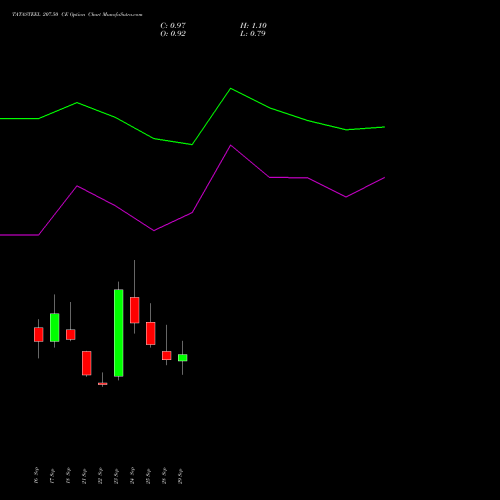The image size is (500, 500).
Task: Select the 21 Sep date label
Action: tap(84, 476)
